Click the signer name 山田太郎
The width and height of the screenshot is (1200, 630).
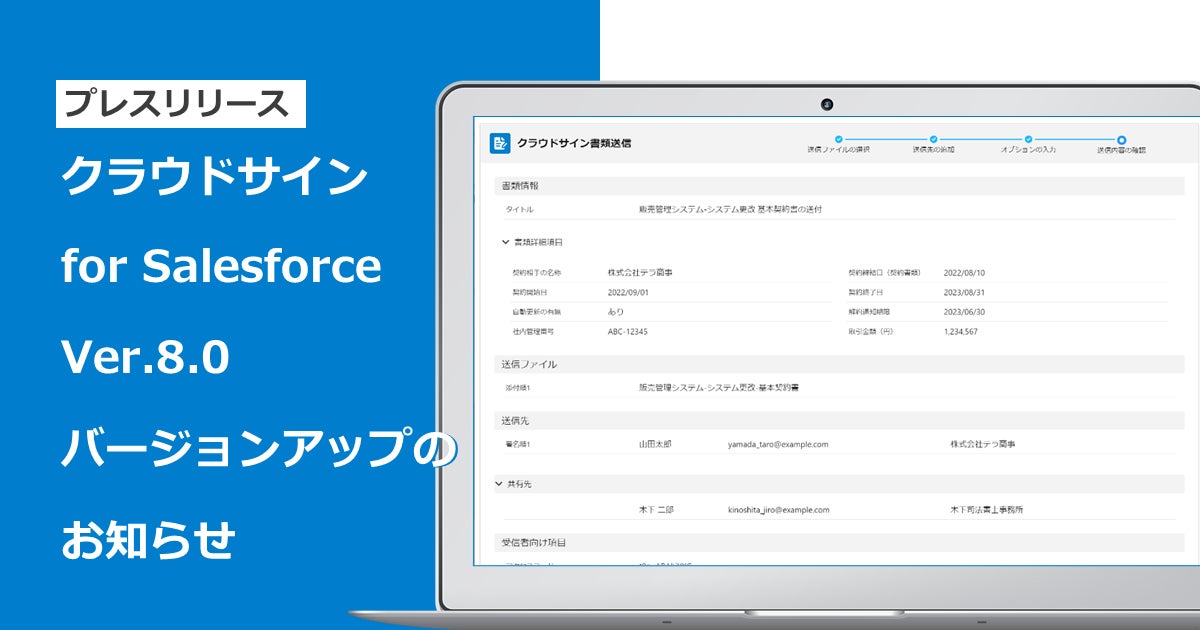(656, 444)
